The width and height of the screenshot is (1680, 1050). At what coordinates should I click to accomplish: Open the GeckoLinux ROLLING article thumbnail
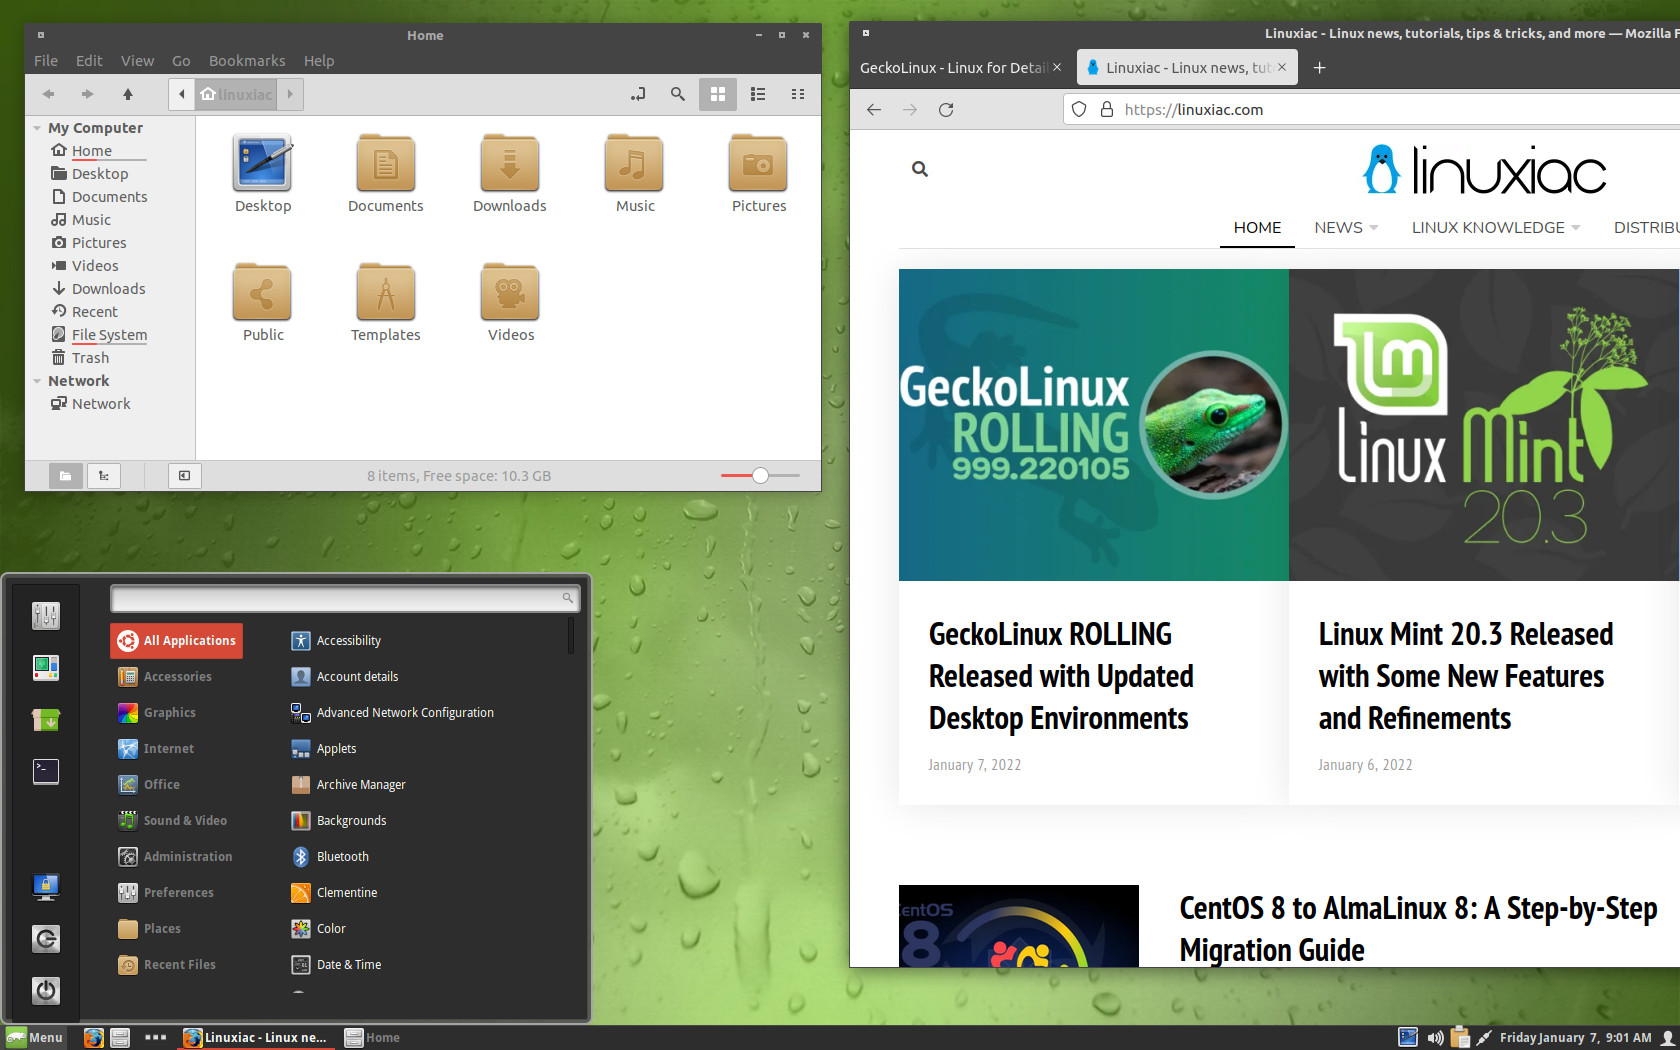coord(1094,425)
